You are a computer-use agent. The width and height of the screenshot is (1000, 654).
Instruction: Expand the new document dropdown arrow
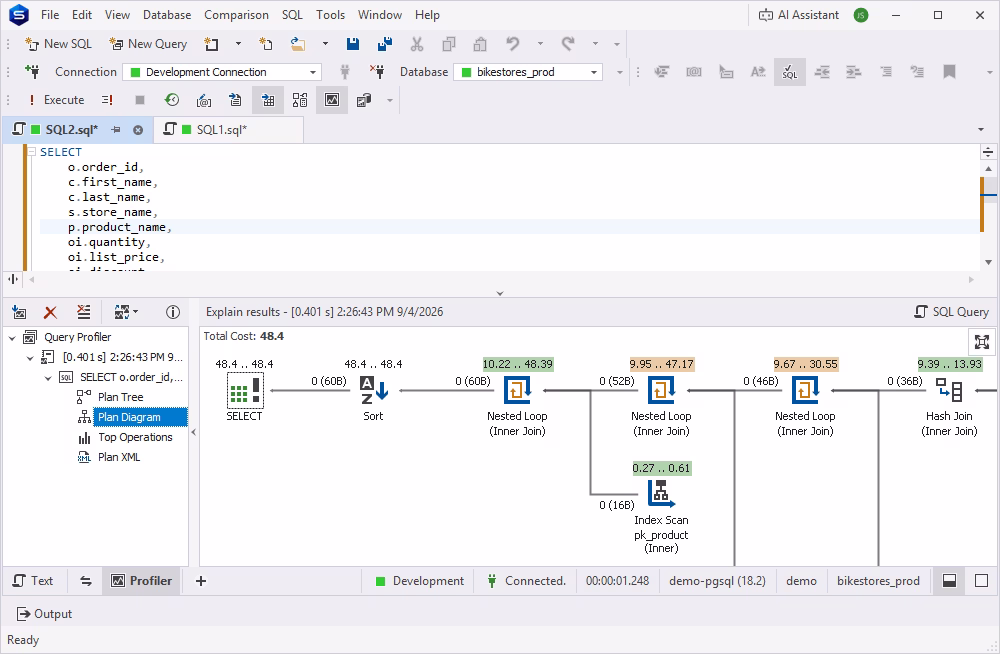[x=239, y=43]
